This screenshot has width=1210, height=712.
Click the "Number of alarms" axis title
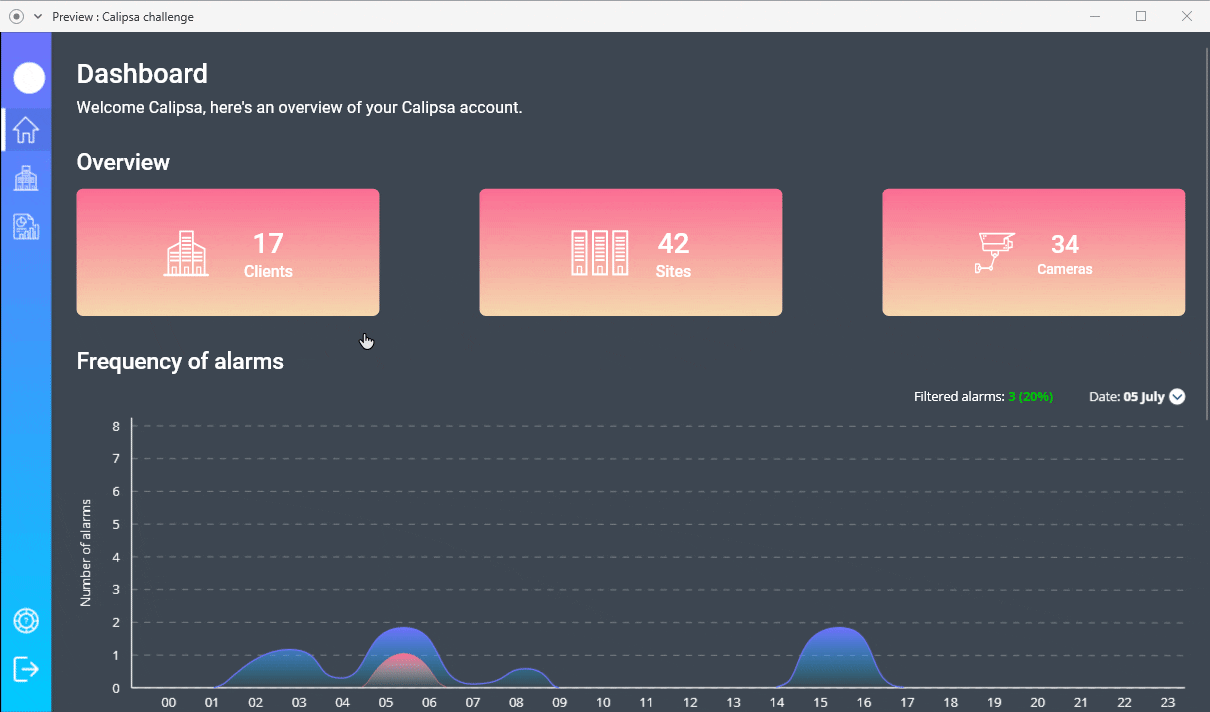[86, 552]
